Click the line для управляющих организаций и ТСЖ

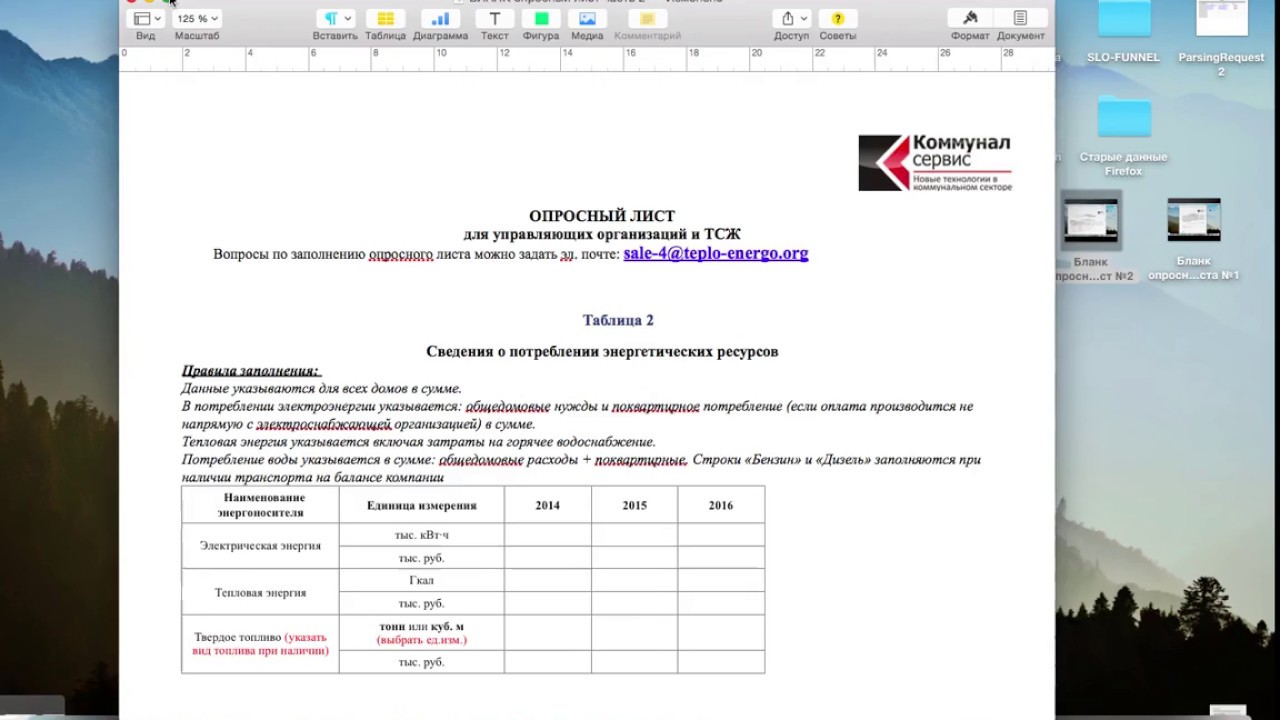click(x=602, y=235)
